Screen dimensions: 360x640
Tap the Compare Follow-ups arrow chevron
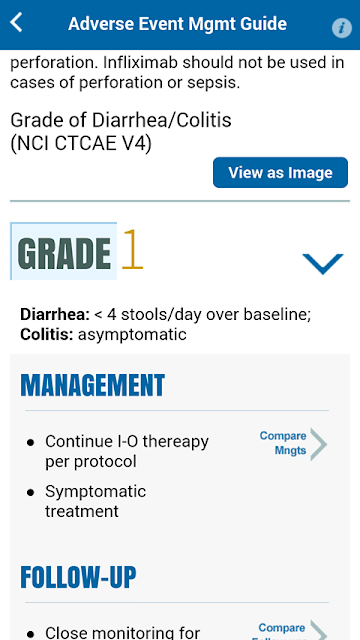tap(319, 631)
